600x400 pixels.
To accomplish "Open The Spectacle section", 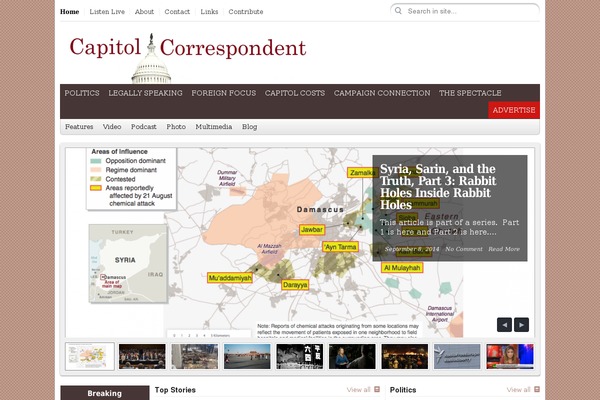I will tap(470, 93).
